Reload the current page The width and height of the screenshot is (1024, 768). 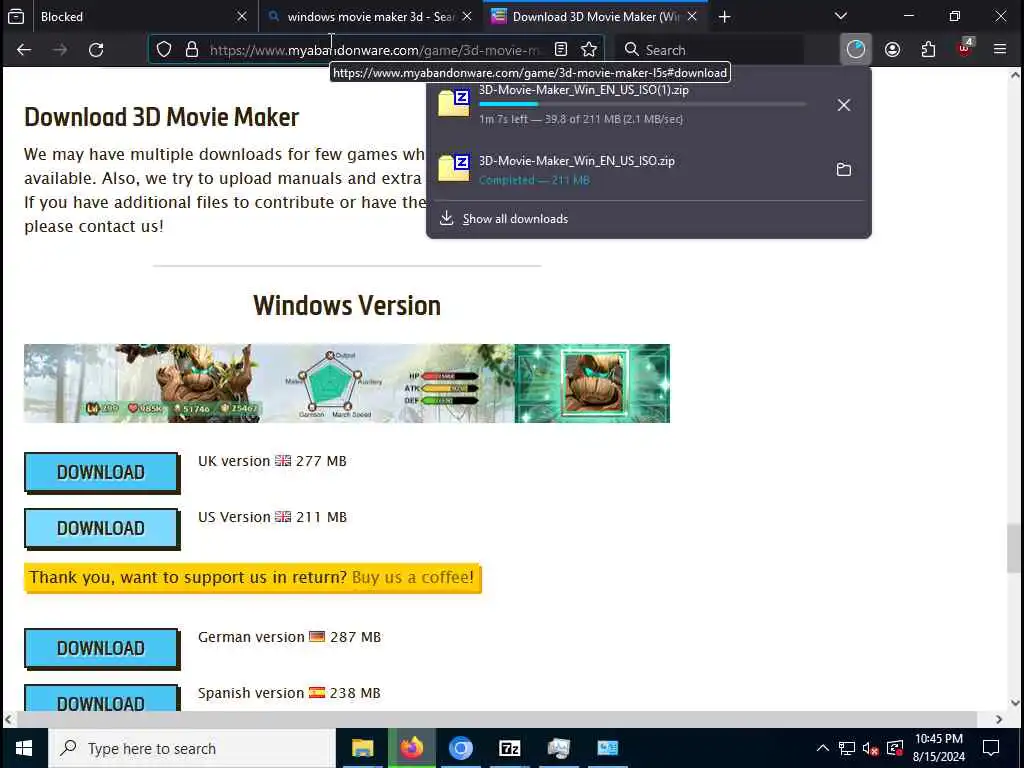point(96,50)
